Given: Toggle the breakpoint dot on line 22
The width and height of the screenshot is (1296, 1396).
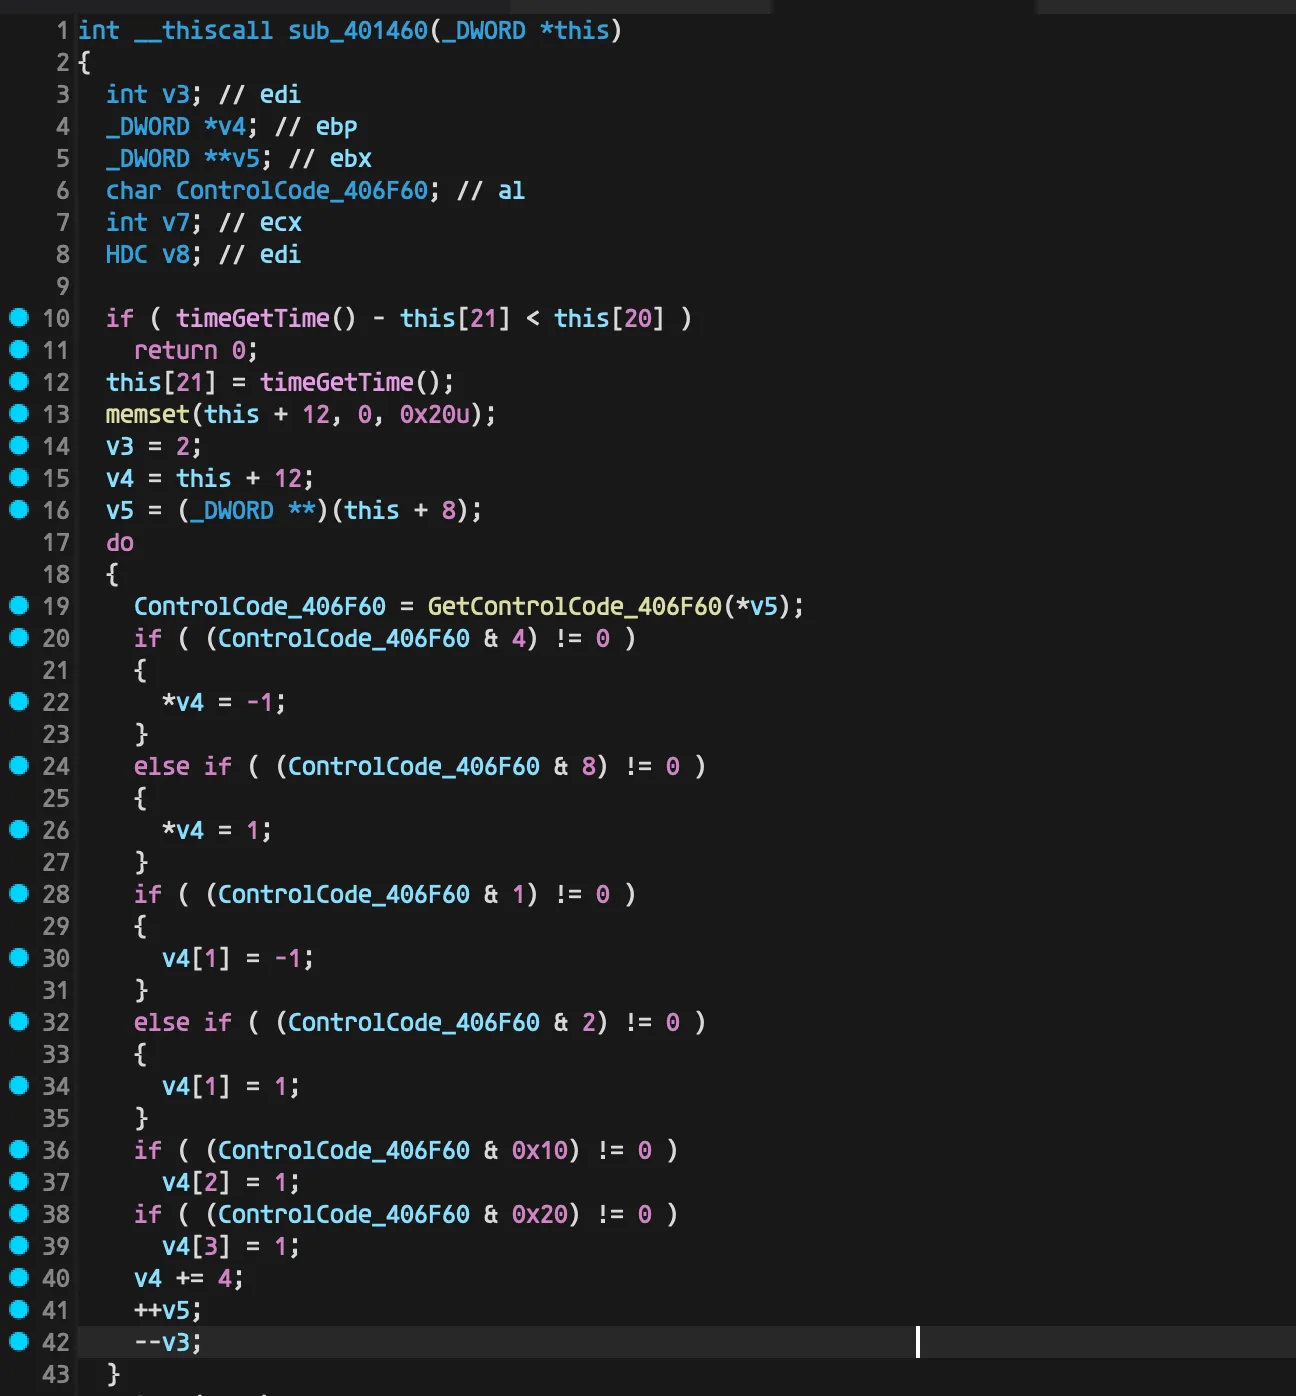Looking at the screenshot, I should (x=19, y=702).
